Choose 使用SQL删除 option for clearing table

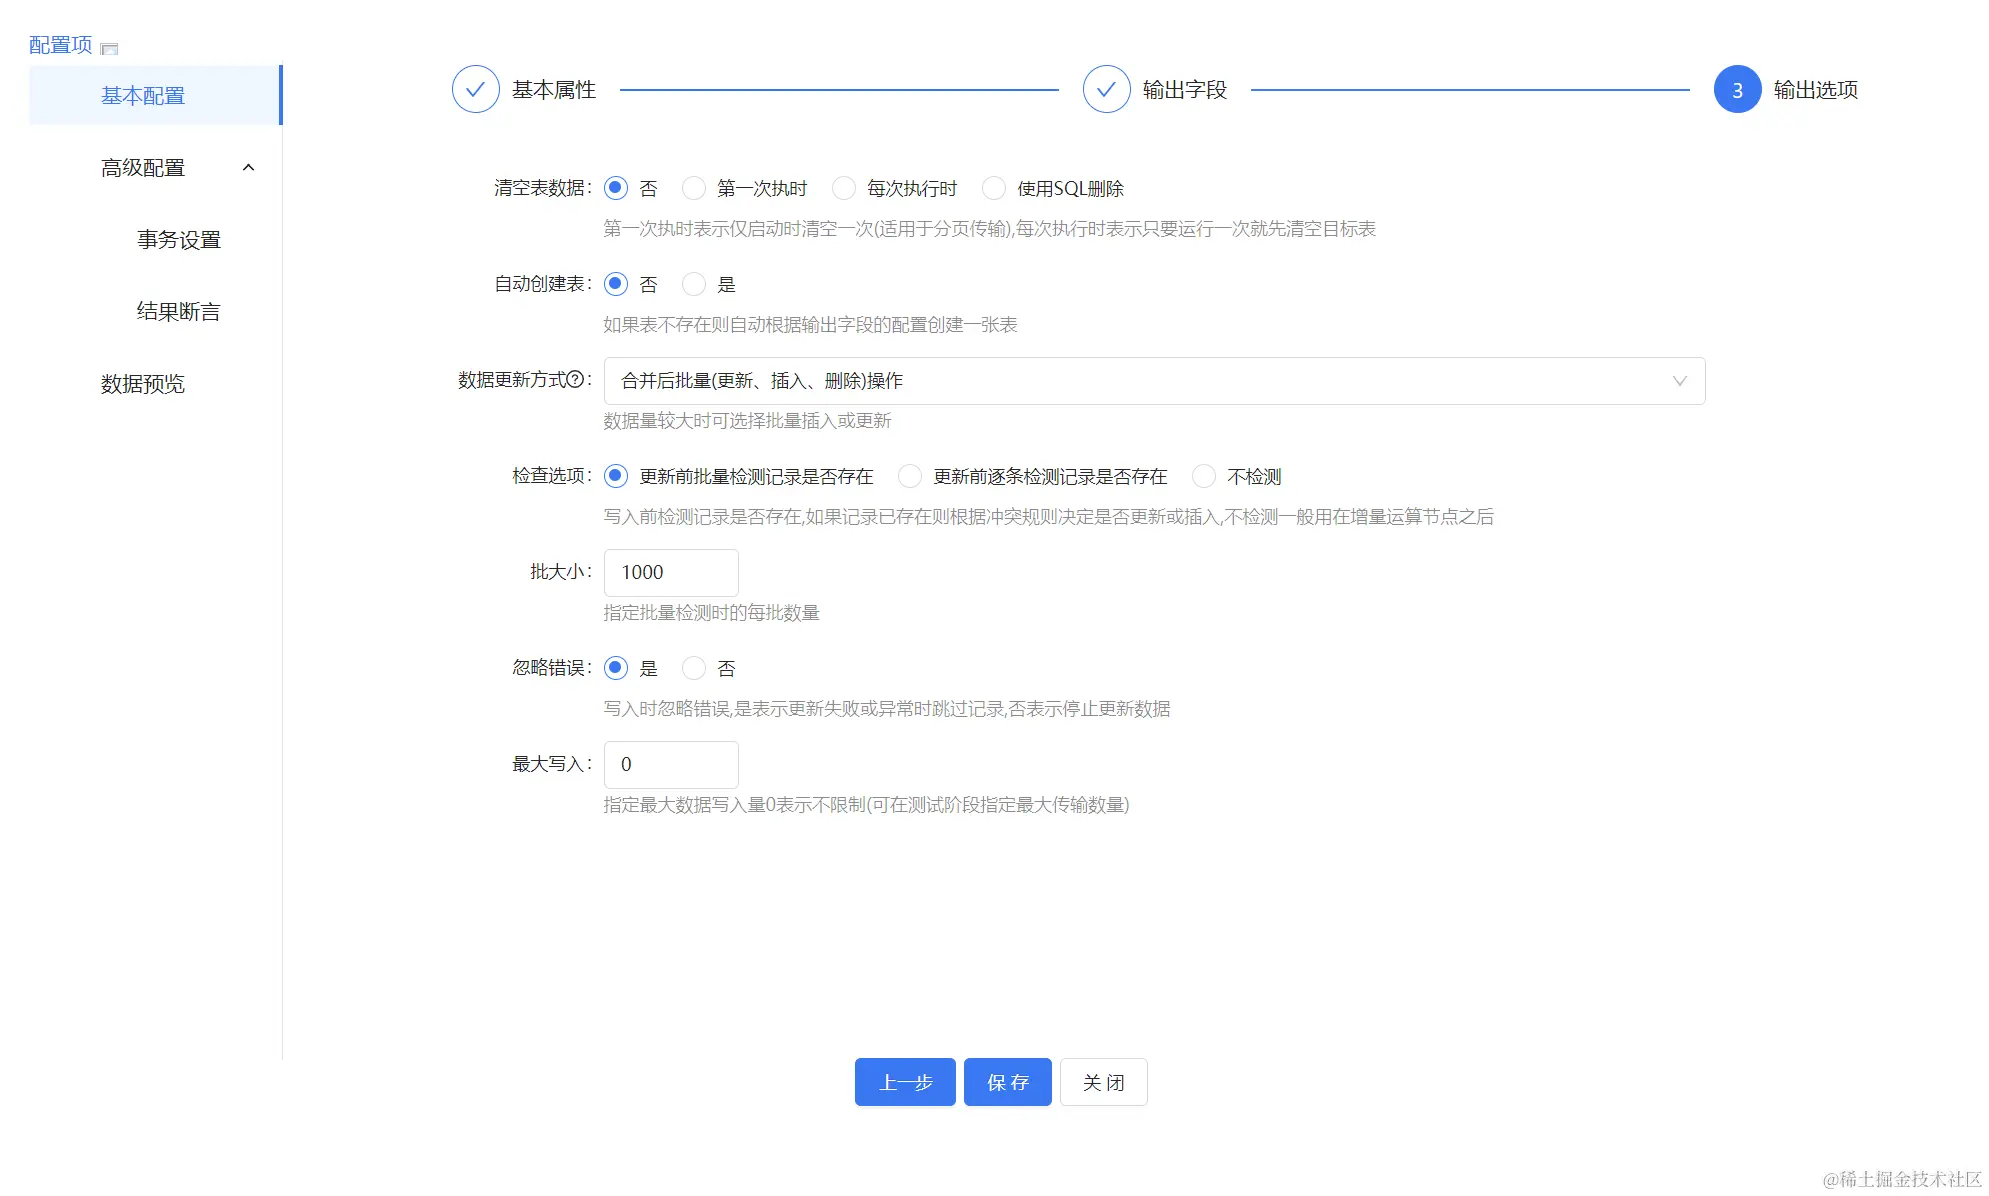993,188
